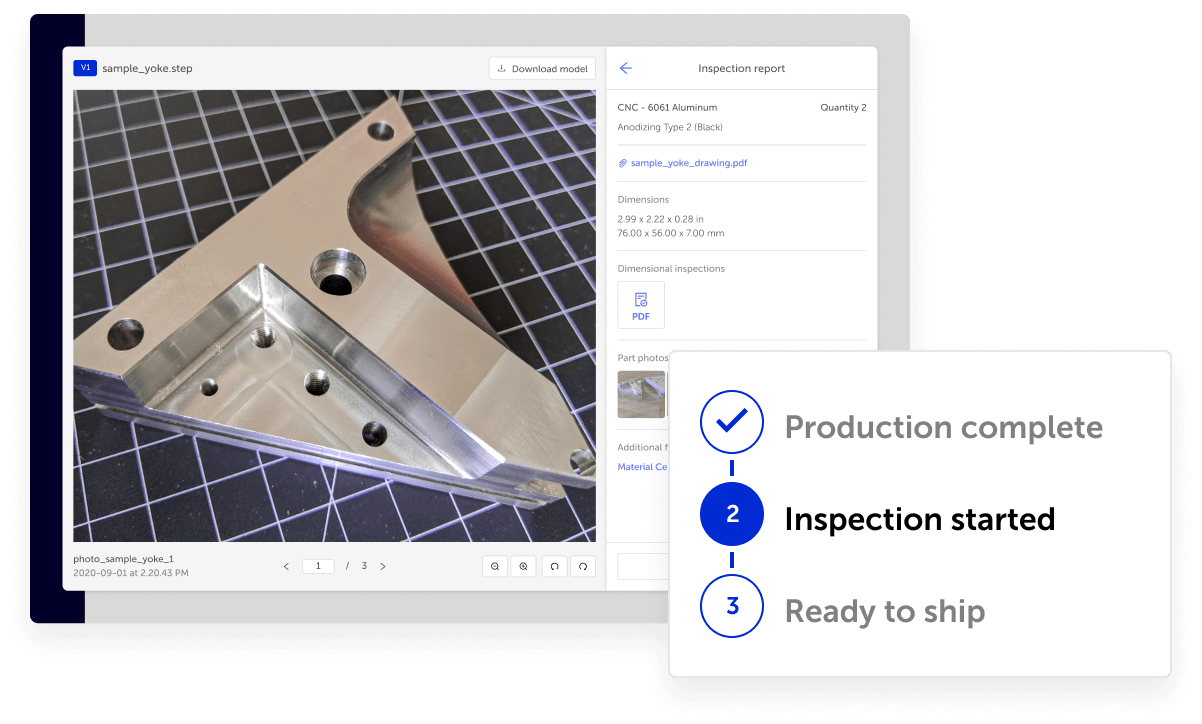Open the Dimensional inspections PDF
Screen dimensions: 1202x724
pos(641,304)
